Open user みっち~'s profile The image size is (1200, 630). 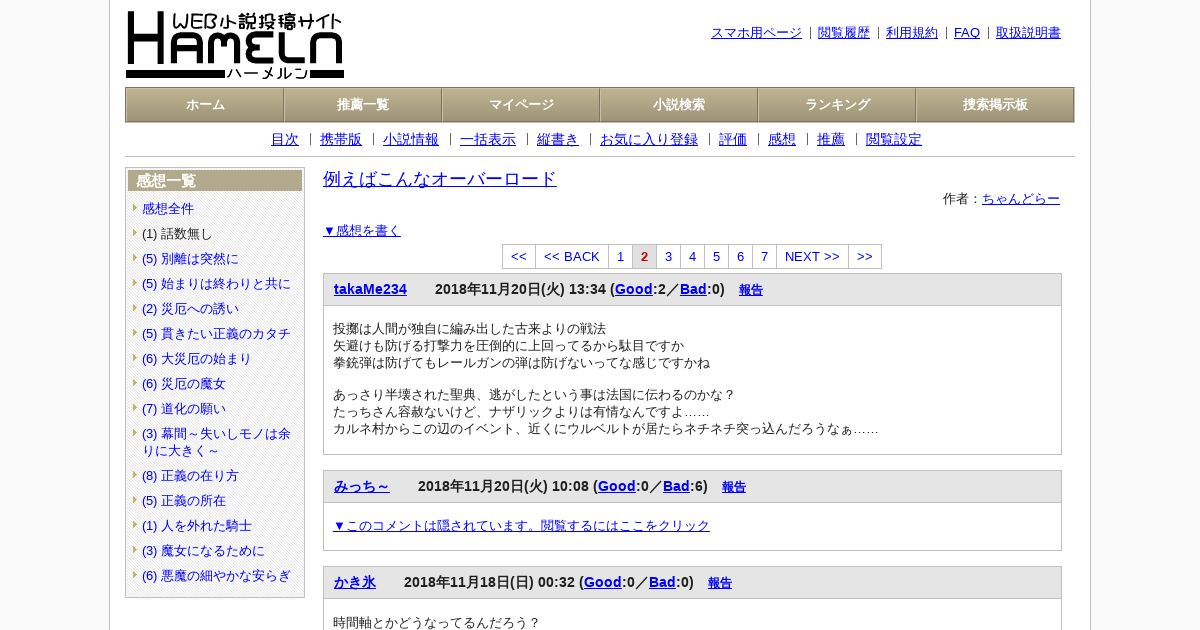362,487
